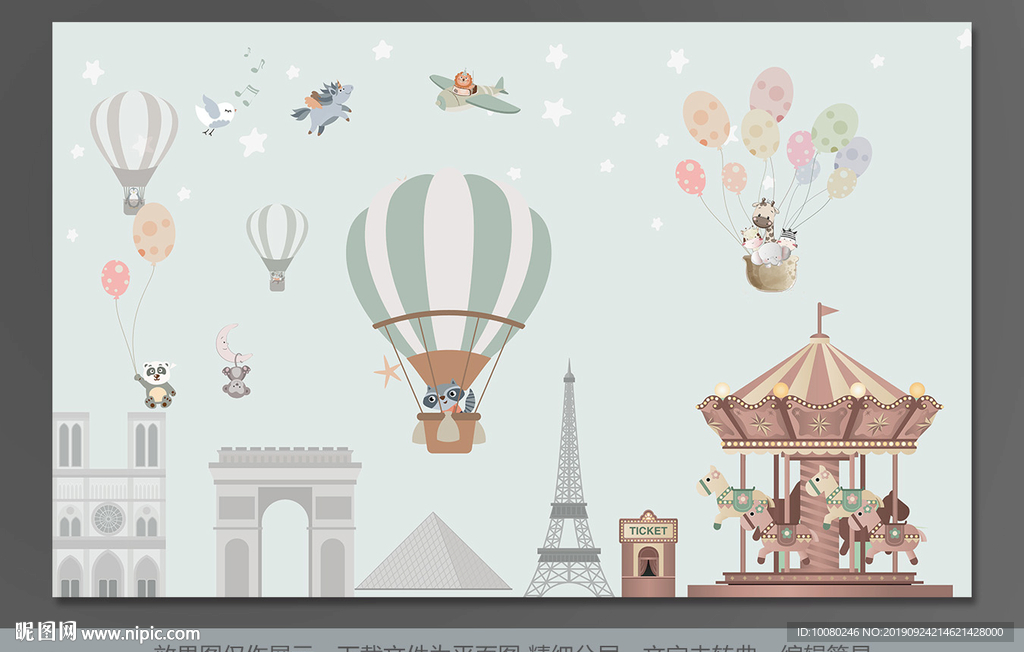This screenshot has width=1024, height=652.
Task: Select the carousel canopy roof
Action: pos(819,395)
